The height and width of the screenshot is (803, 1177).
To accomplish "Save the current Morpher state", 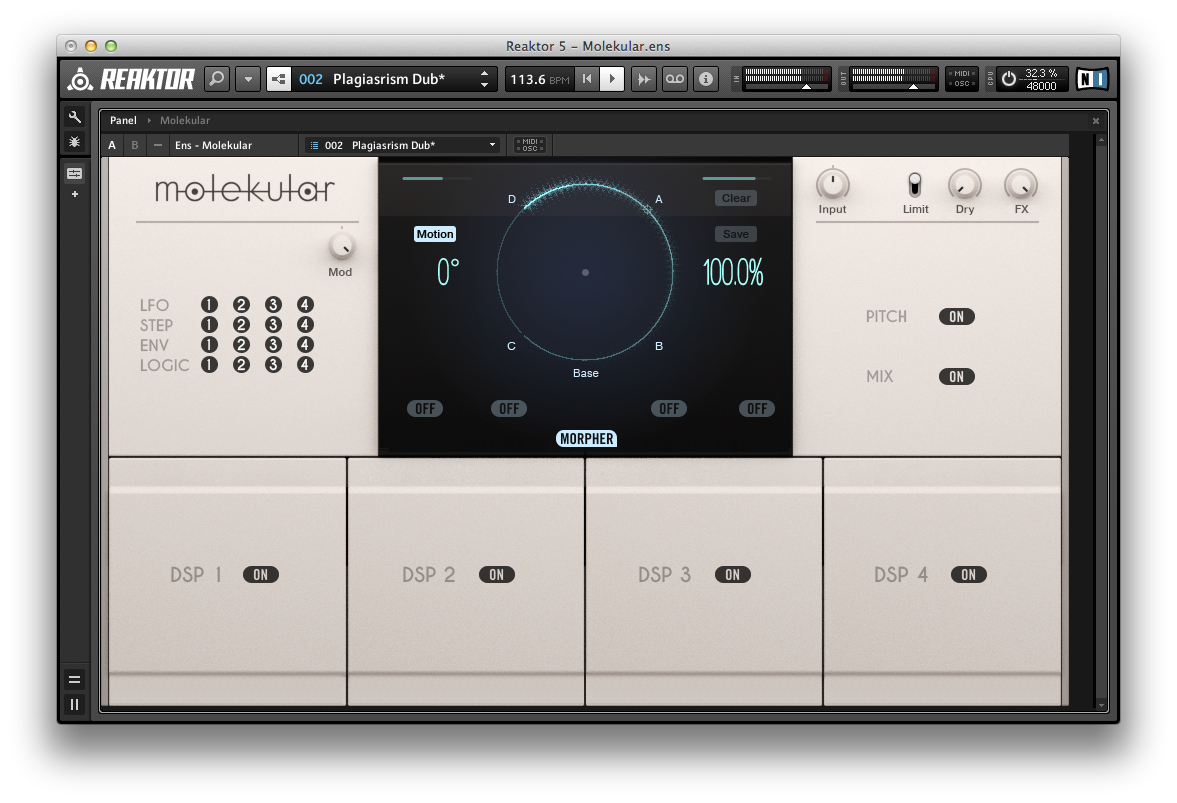I will click(735, 233).
